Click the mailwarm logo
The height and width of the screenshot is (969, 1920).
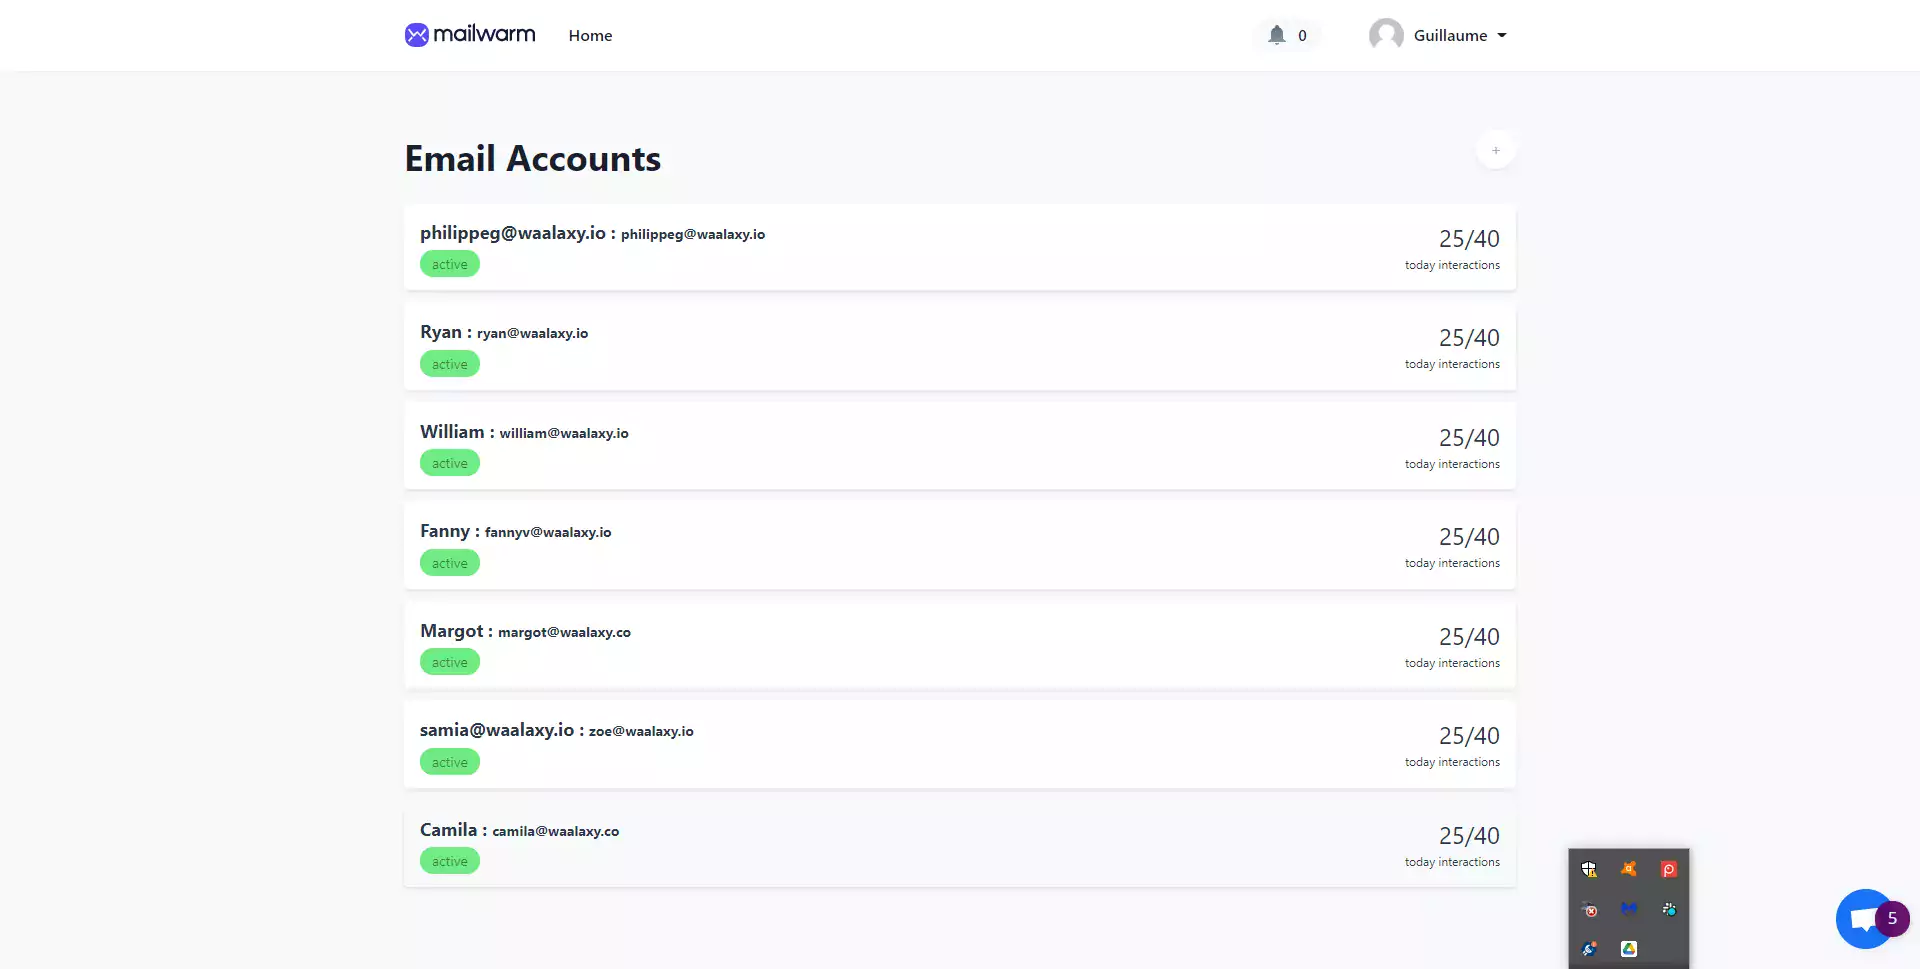(x=470, y=35)
